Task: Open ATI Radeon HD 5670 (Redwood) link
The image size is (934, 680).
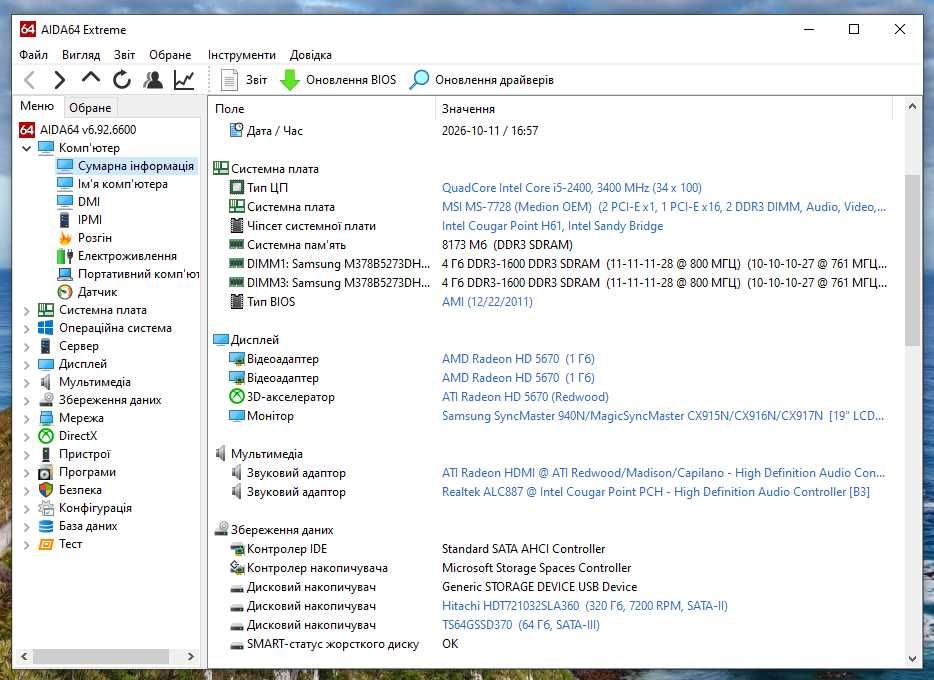Action: click(x=525, y=397)
